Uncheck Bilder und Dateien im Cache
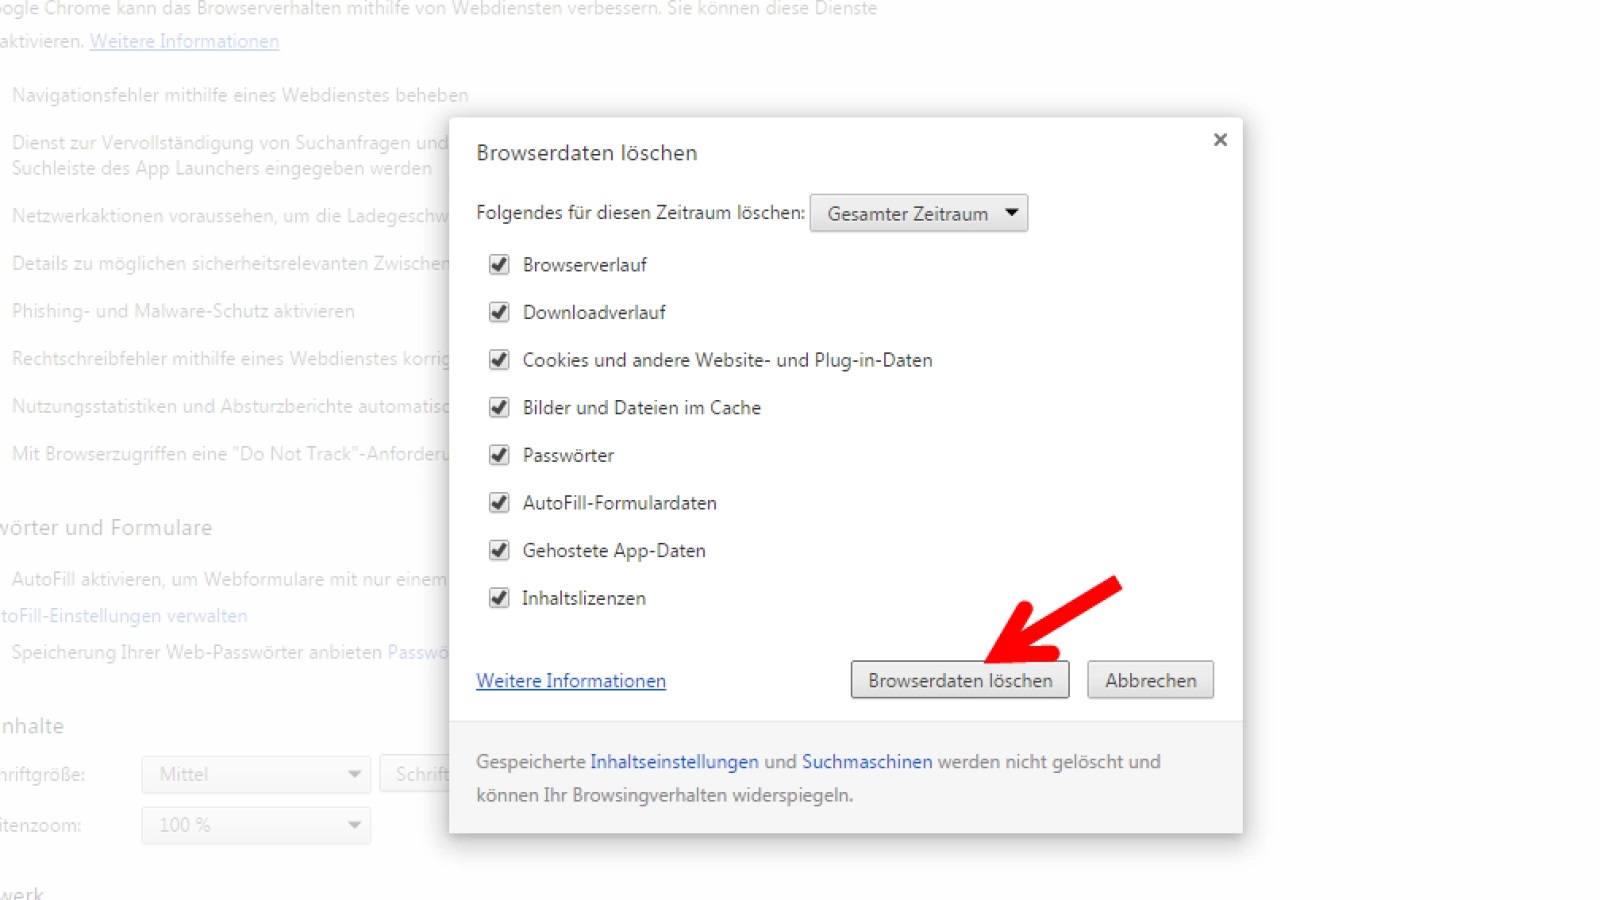The width and height of the screenshot is (1600, 900). 499,408
